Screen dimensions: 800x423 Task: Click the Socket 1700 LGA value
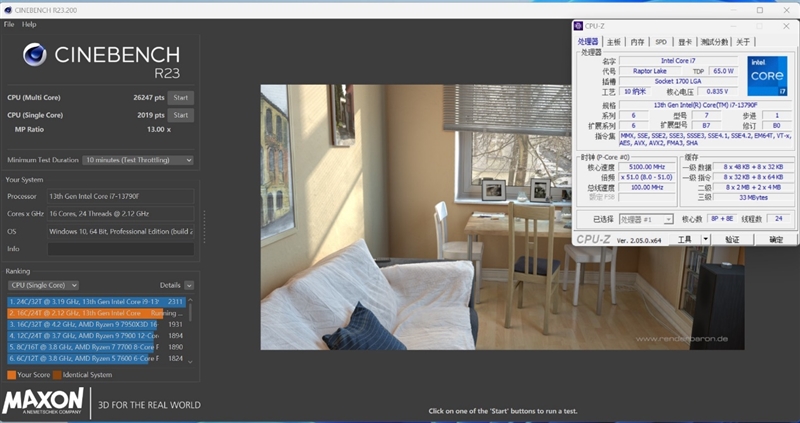pyautogui.click(x=678, y=81)
